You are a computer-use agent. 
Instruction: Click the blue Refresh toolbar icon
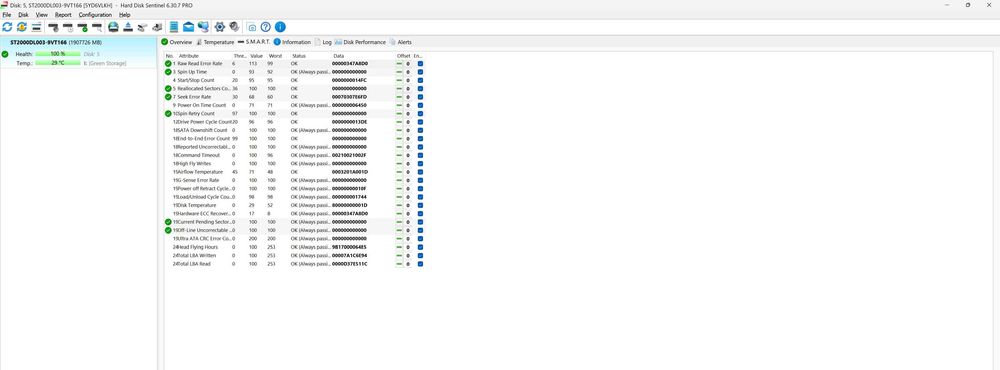click(8, 27)
